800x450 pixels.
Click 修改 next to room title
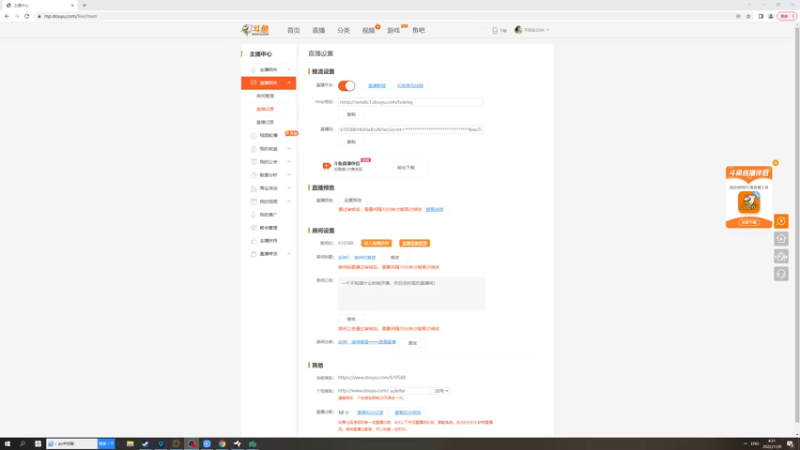click(x=394, y=258)
